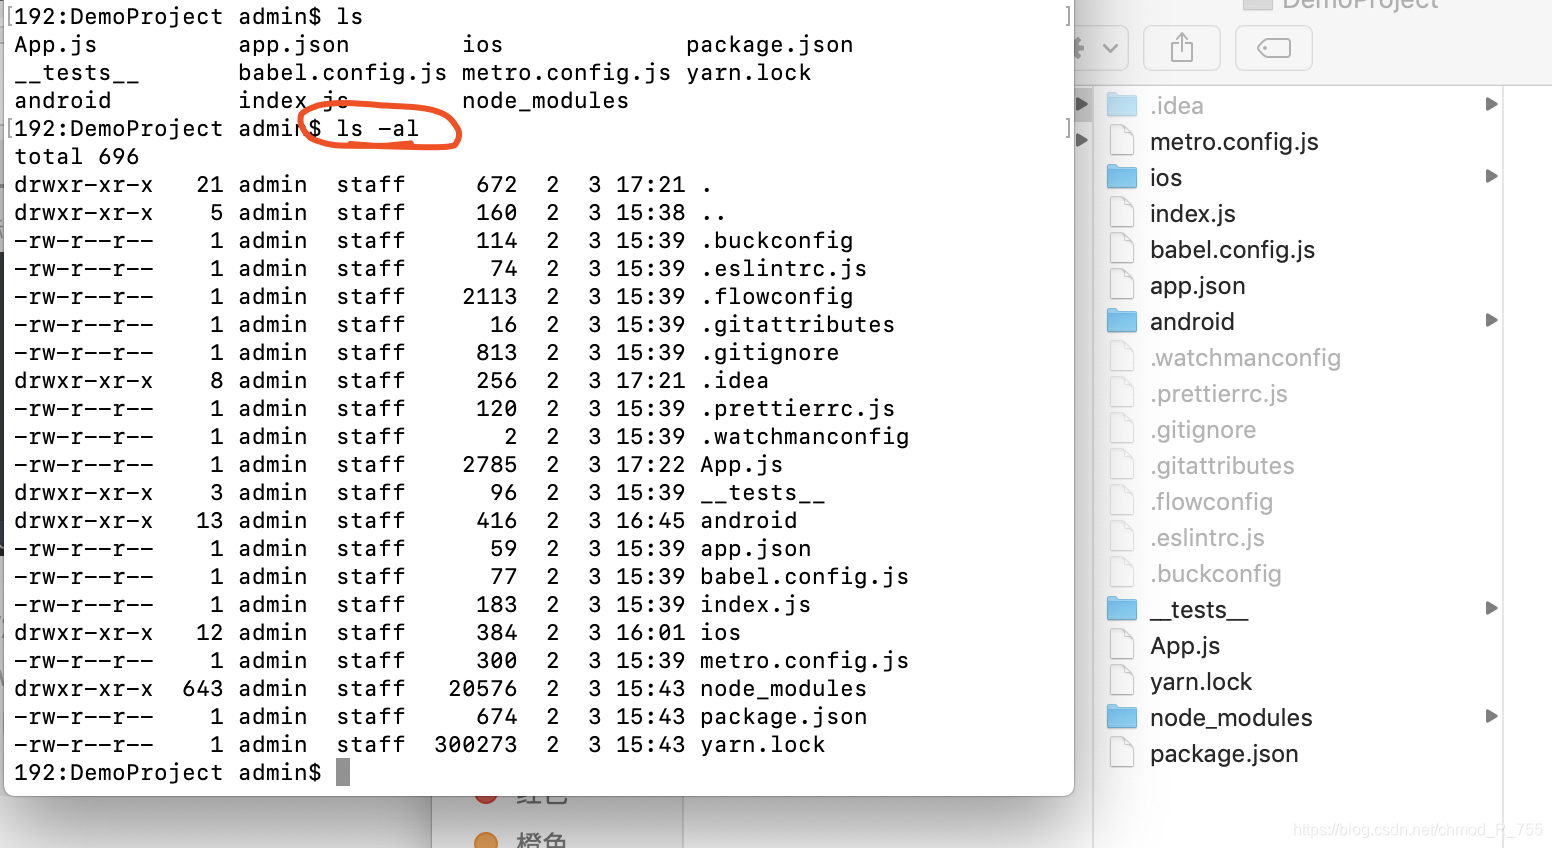The width and height of the screenshot is (1552, 848).
Task: Click the .buckconfig name in Finder list
Action: click(1216, 574)
